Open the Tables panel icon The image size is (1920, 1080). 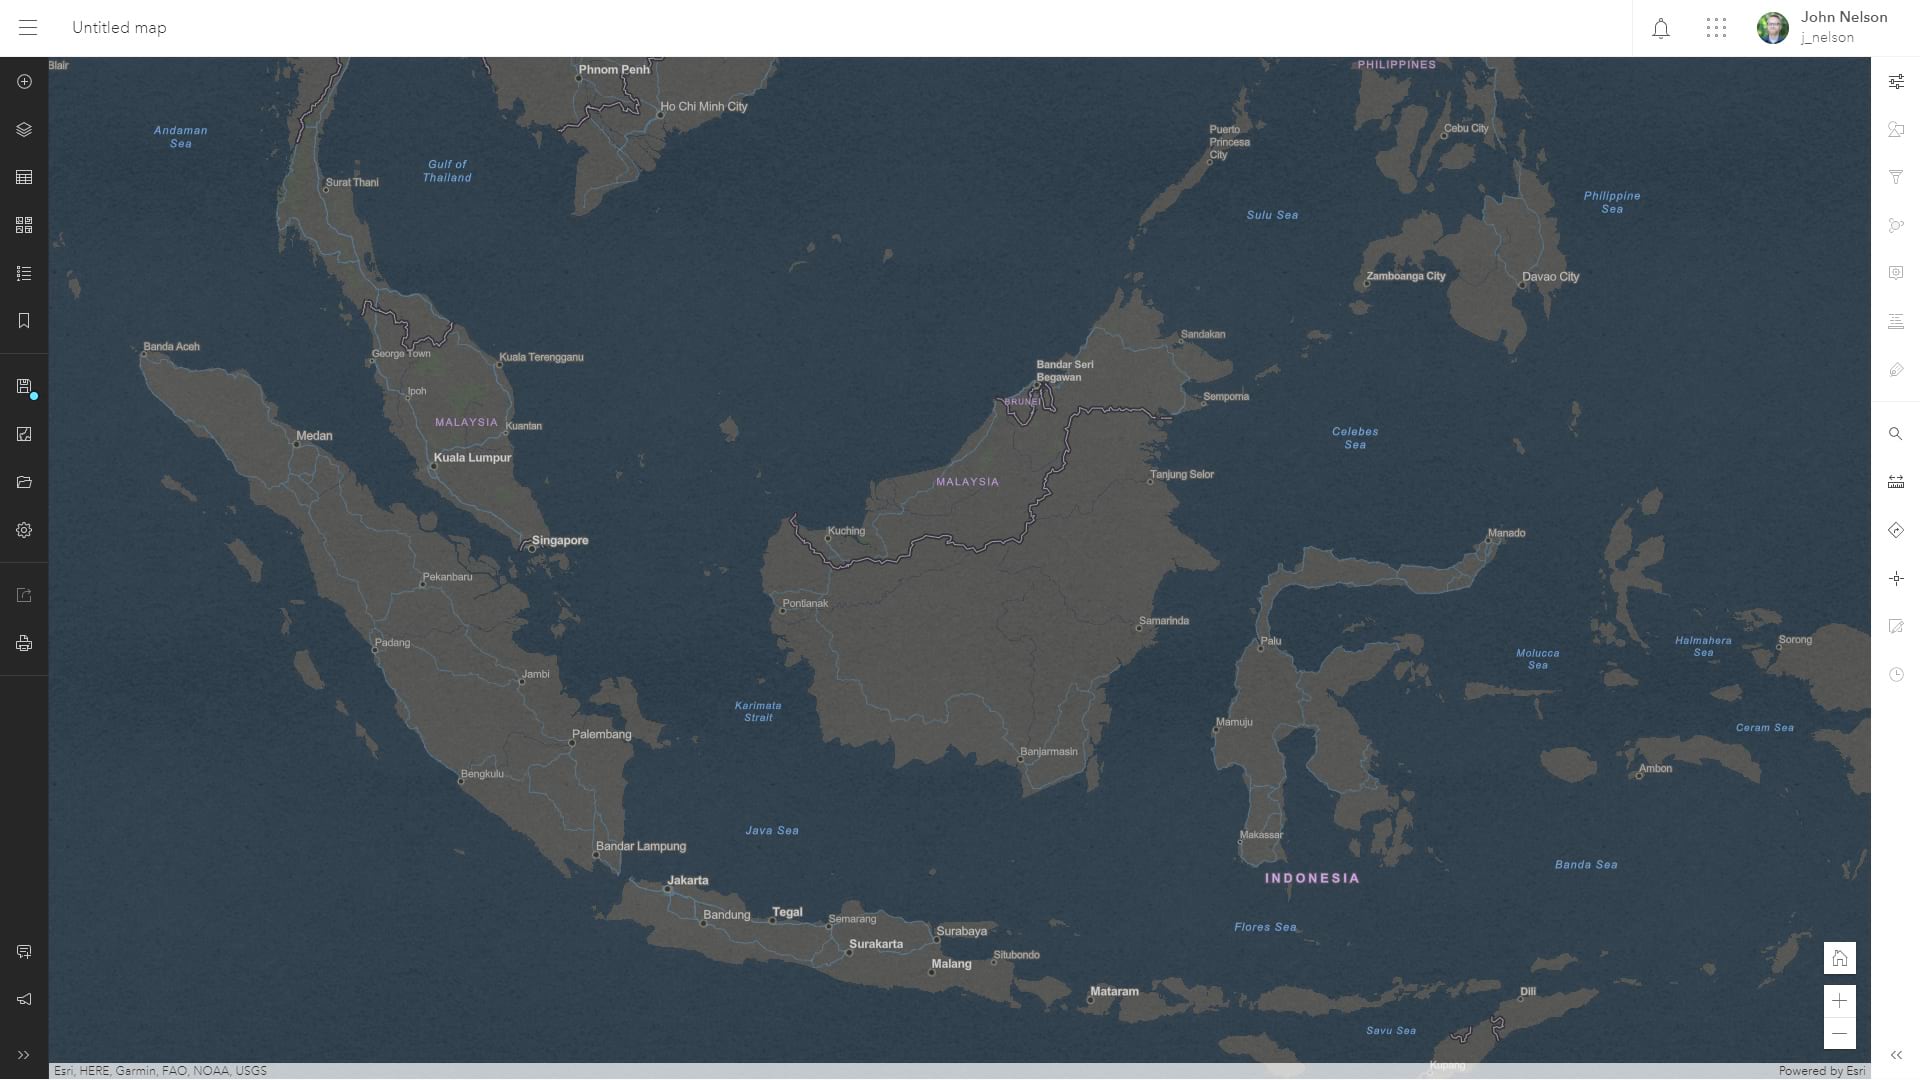[x=24, y=177]
